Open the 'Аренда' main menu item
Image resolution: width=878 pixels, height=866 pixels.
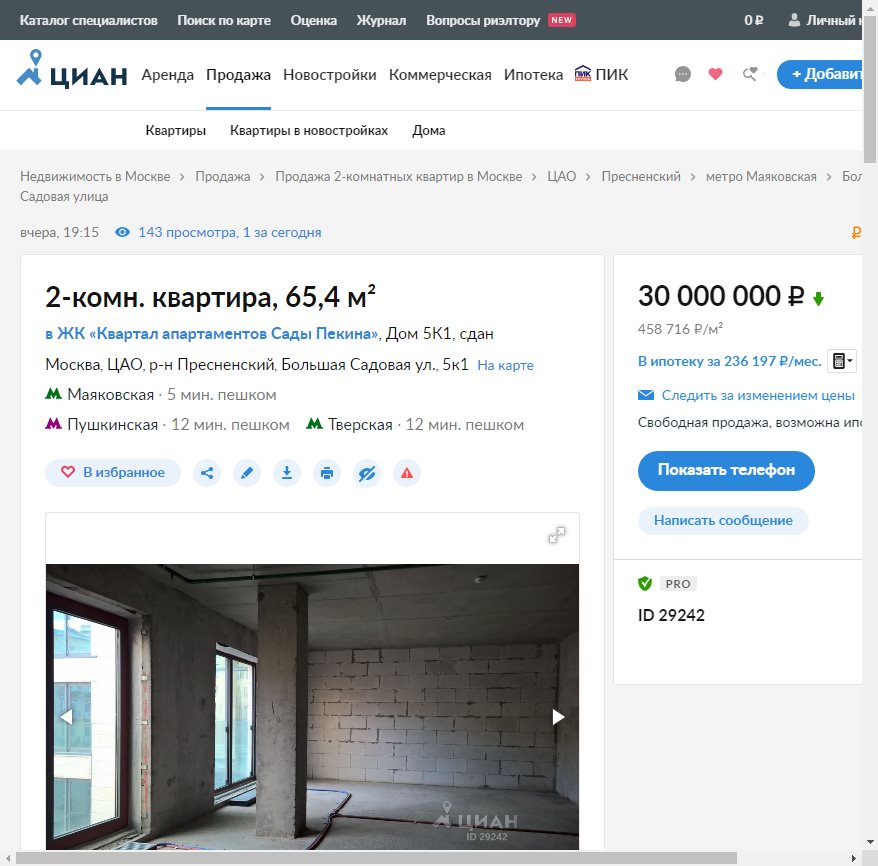(168, 75)
